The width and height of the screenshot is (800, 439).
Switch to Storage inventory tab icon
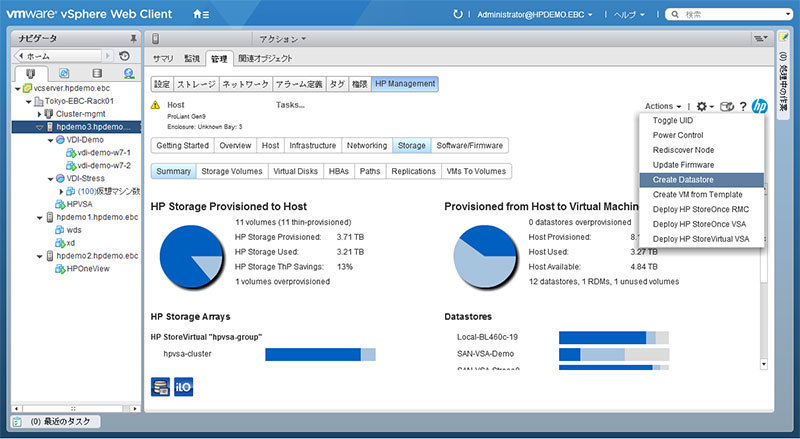[x=97, y=74]
